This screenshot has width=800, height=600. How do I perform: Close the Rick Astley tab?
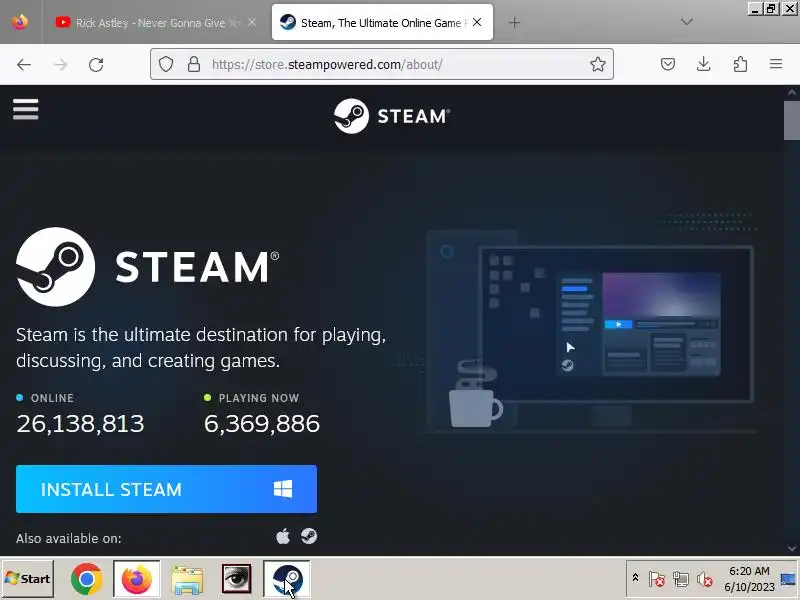[x=252, y=22]
